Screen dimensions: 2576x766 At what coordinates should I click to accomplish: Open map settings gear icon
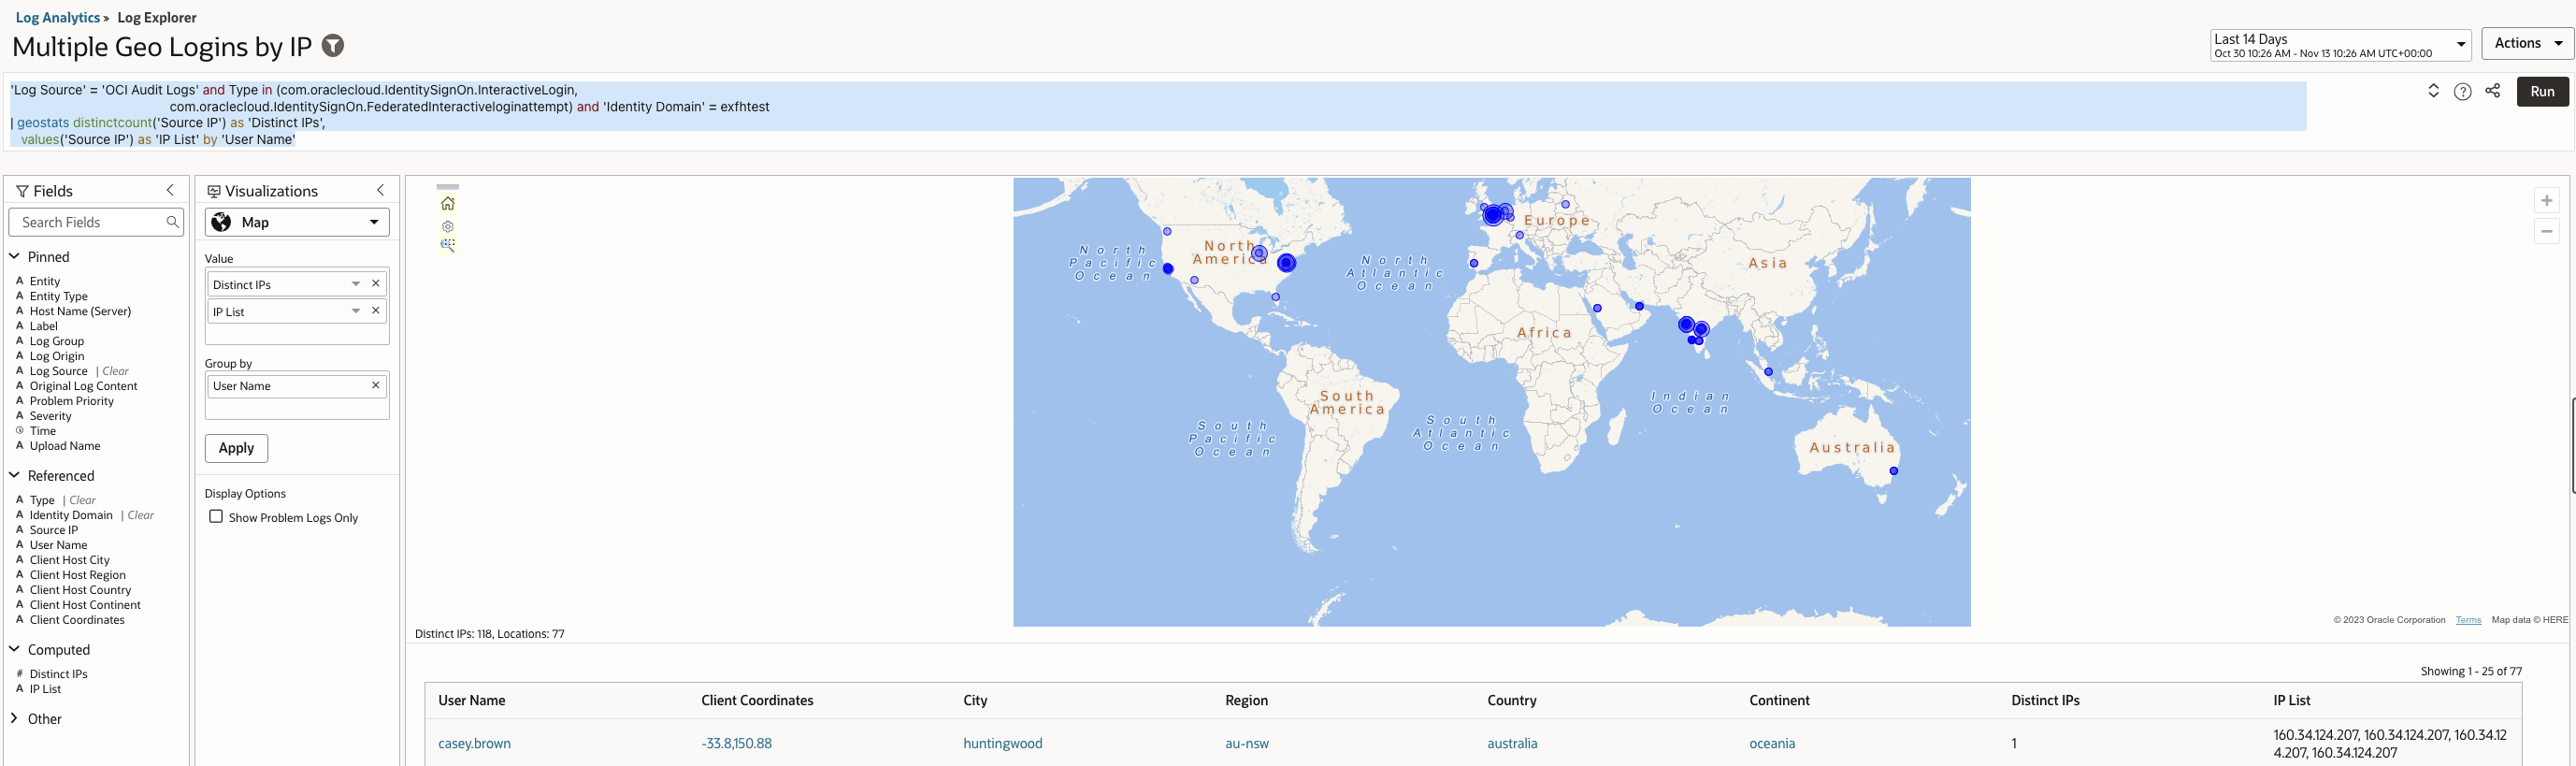pyautogui.click(x=447, y=226)
